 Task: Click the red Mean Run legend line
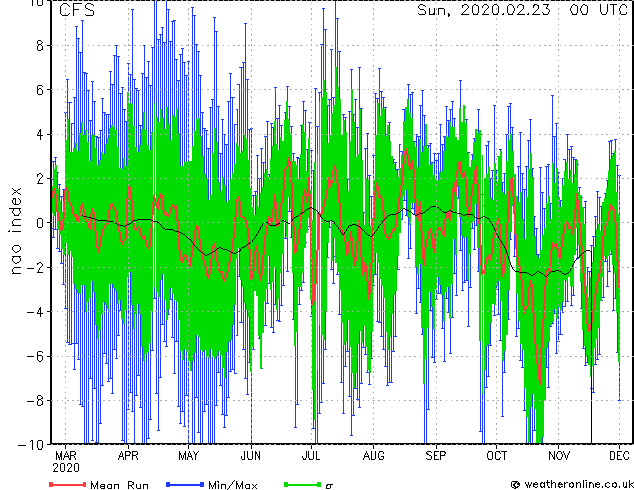click(68, 484)
